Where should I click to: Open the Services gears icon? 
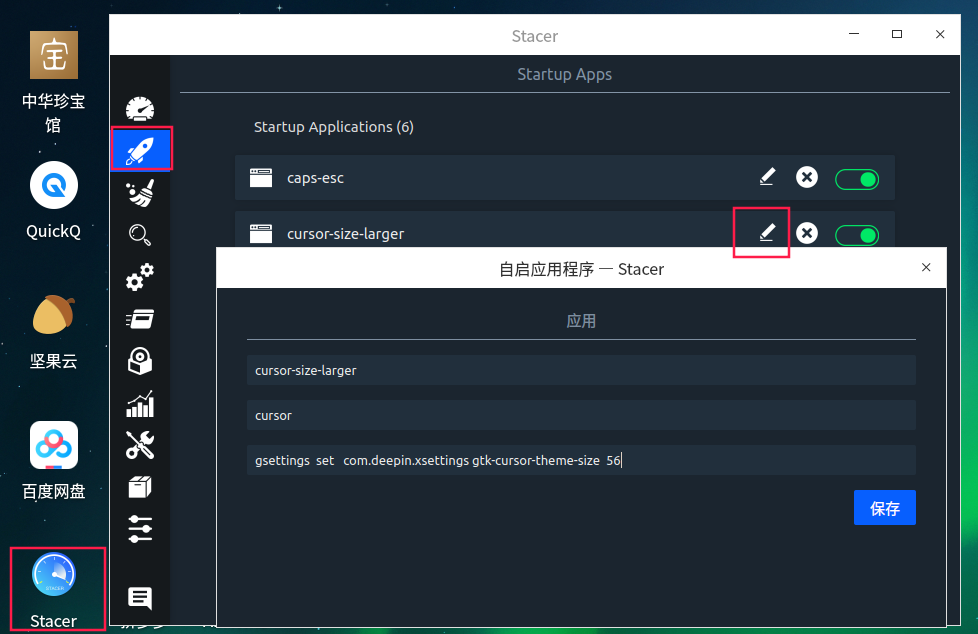point(140,277)
